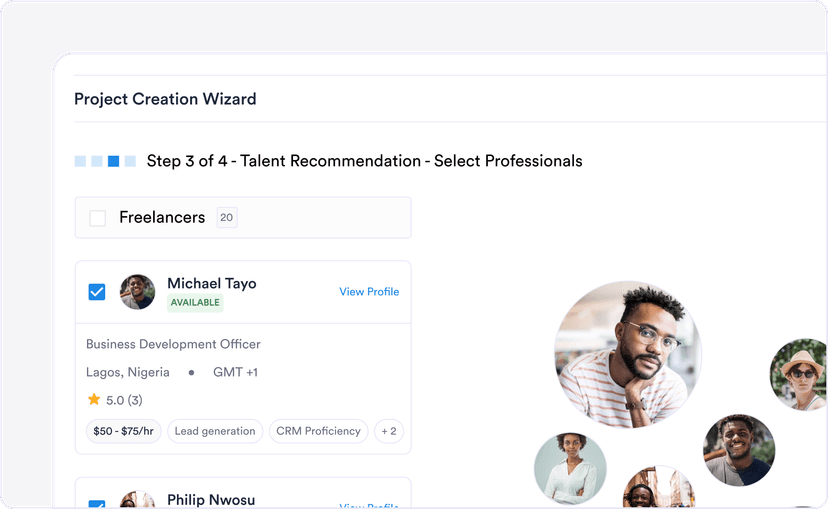The width and height of the screenshot is (828, 509).
Task: Click the first step progress indicator square
Action: click(x=80, y=161)
